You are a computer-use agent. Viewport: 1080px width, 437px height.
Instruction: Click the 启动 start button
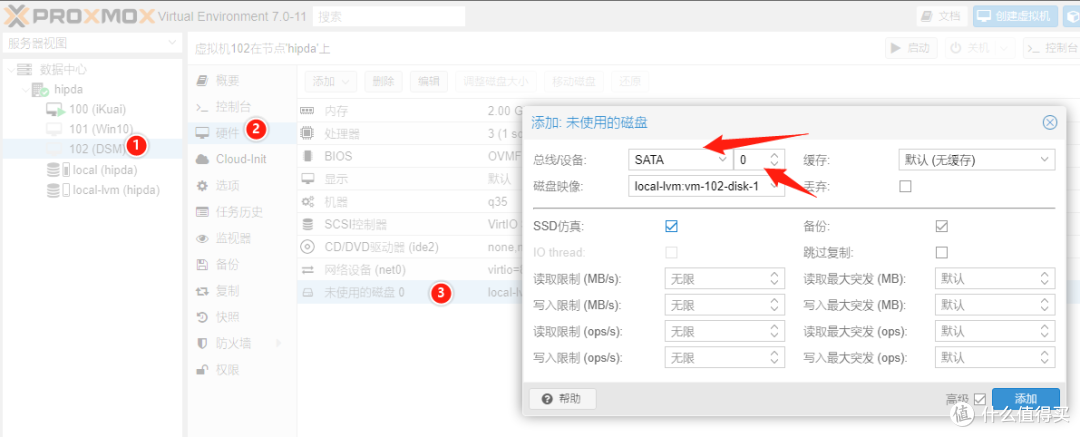(x=911, y=48)
